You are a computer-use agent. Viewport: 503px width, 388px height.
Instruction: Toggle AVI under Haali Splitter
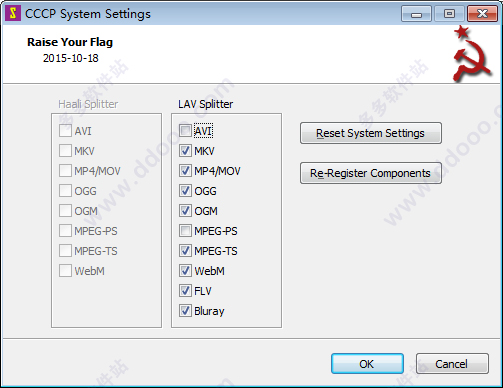[65, 131]
